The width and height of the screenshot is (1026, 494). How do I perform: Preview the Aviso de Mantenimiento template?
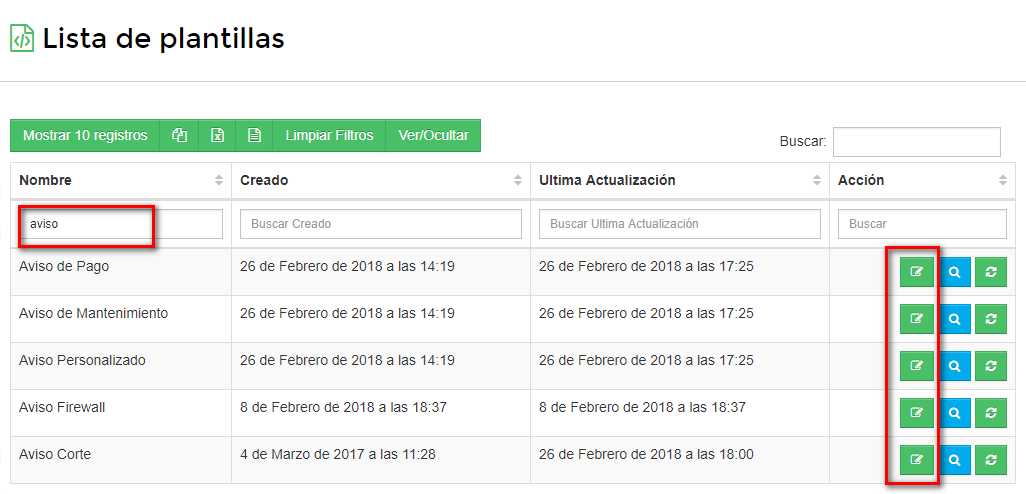pyautogui.click(x=955, y=319)
